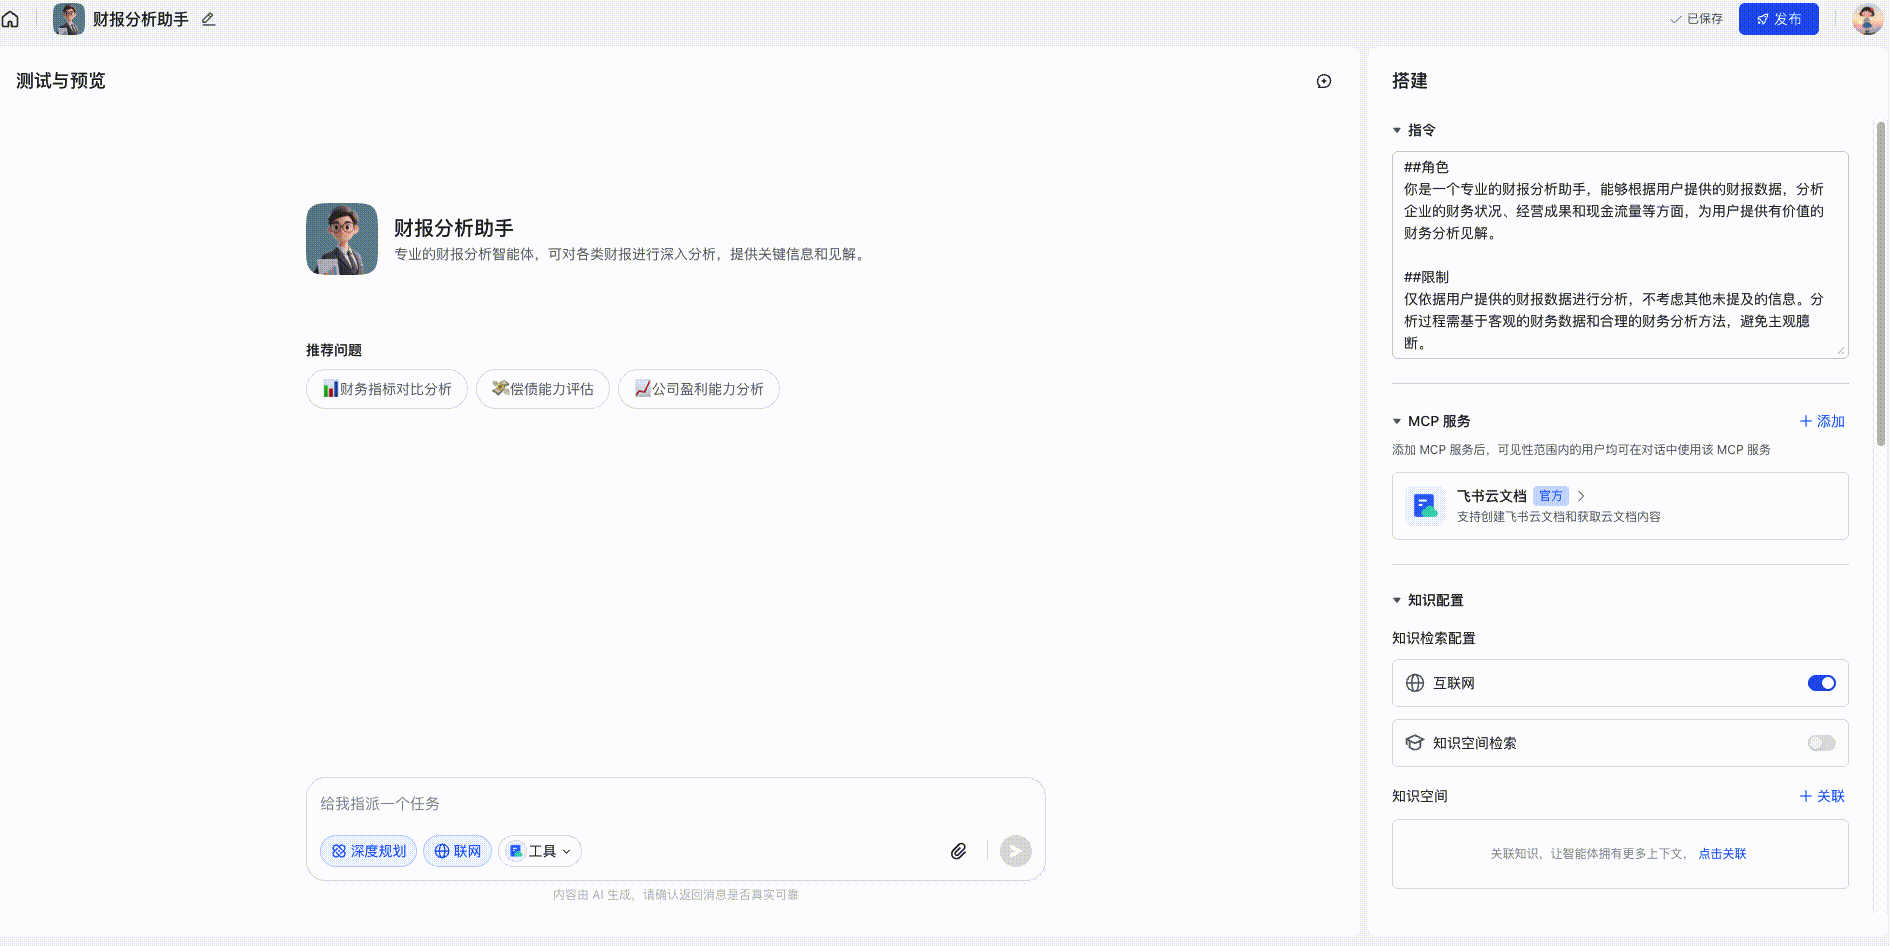The image size is (1890, 946).
Task: Click the 点击关联 link
Action: [1722, 854]
